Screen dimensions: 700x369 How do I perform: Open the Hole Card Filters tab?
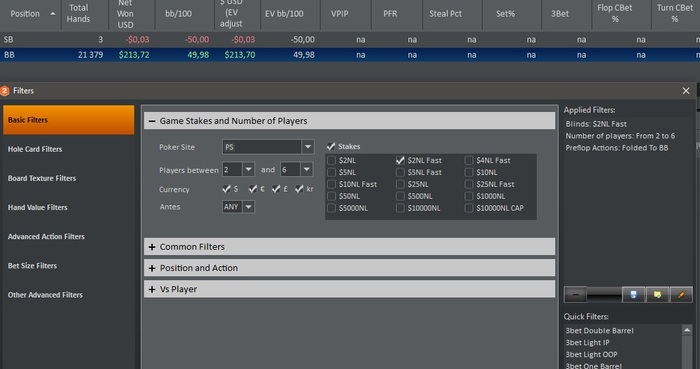68,149
